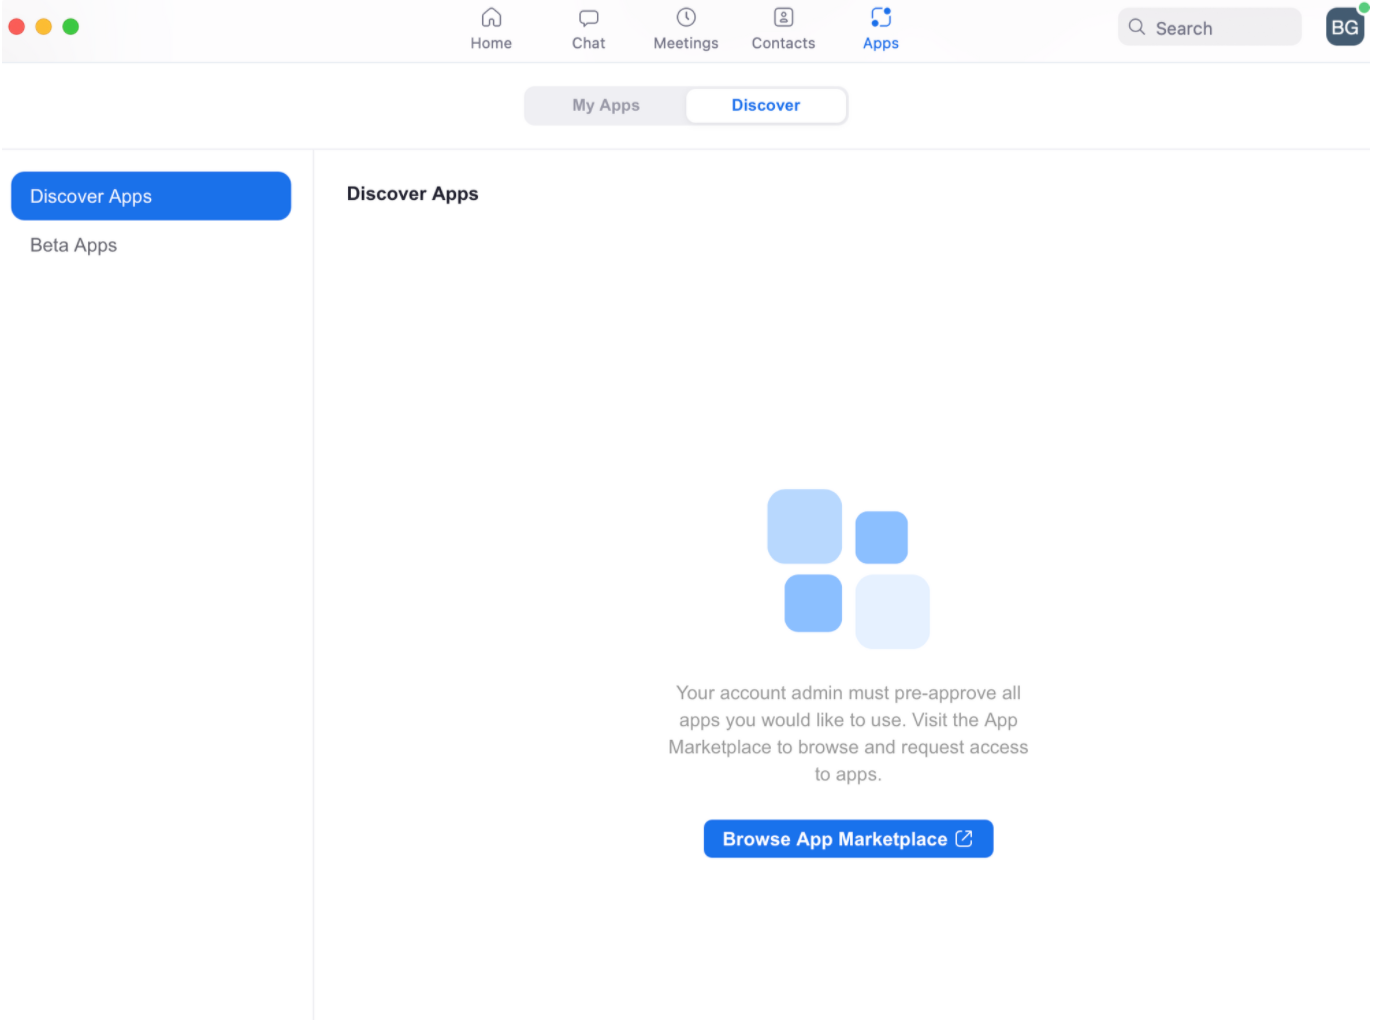
Task: Click the green status dot on the avatar
Action: pos(1364,8)
